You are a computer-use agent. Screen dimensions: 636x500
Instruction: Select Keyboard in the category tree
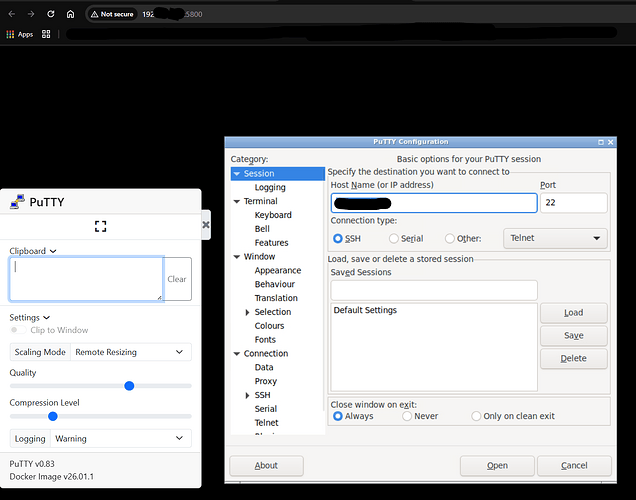point(273,215)
